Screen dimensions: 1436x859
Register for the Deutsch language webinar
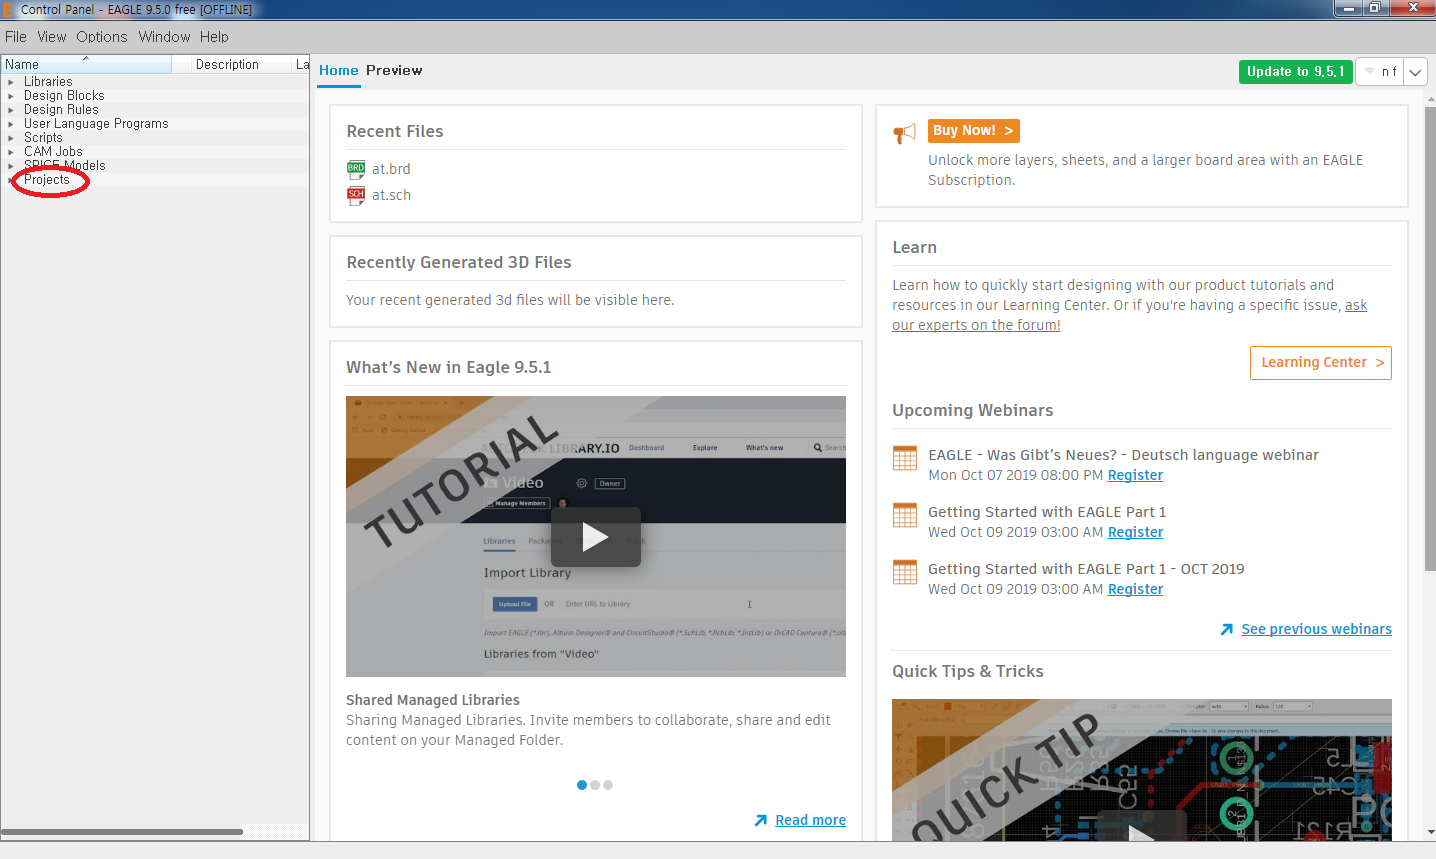tap(1135, 476)
